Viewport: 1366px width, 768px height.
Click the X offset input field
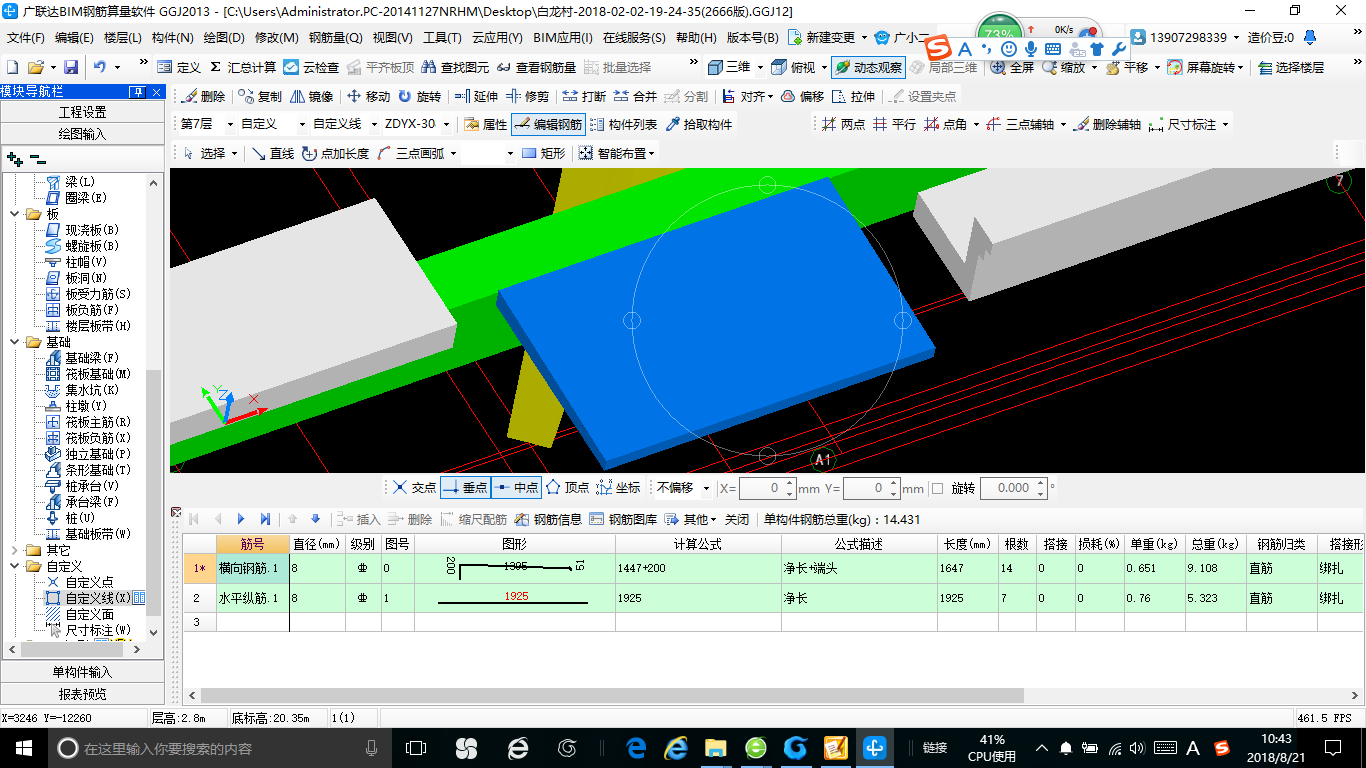[768, 488]
